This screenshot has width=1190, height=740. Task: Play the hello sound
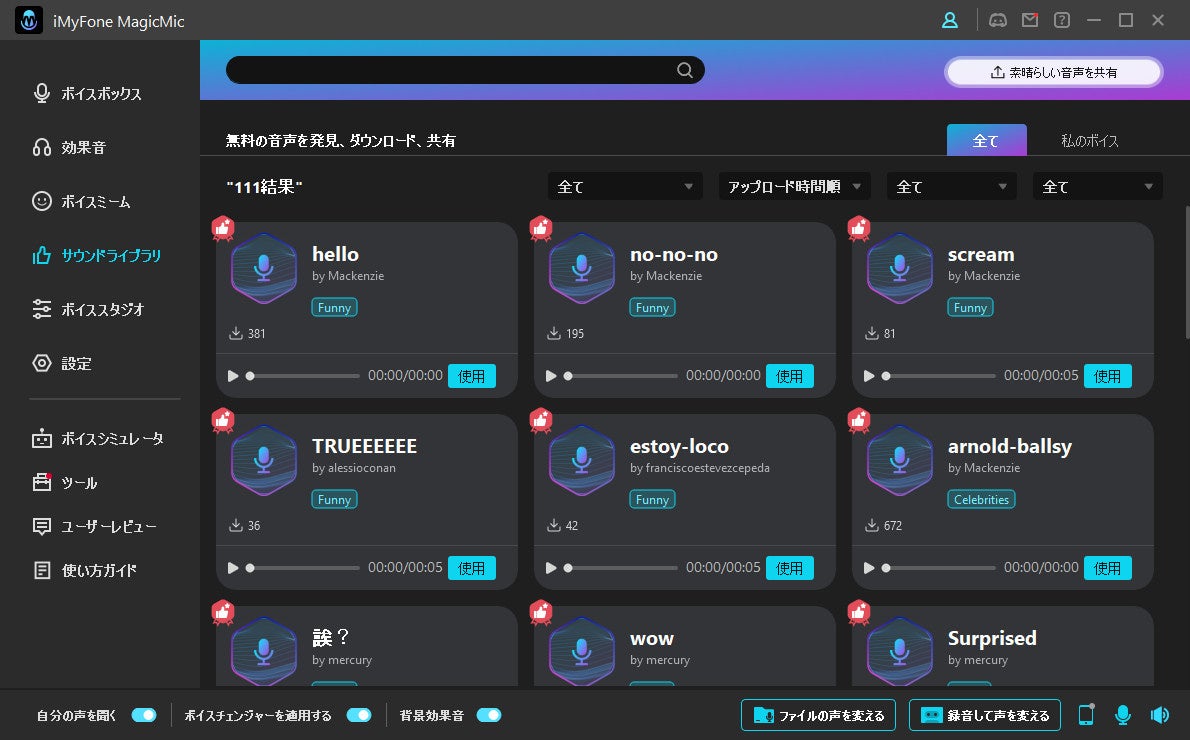[233, 376]
